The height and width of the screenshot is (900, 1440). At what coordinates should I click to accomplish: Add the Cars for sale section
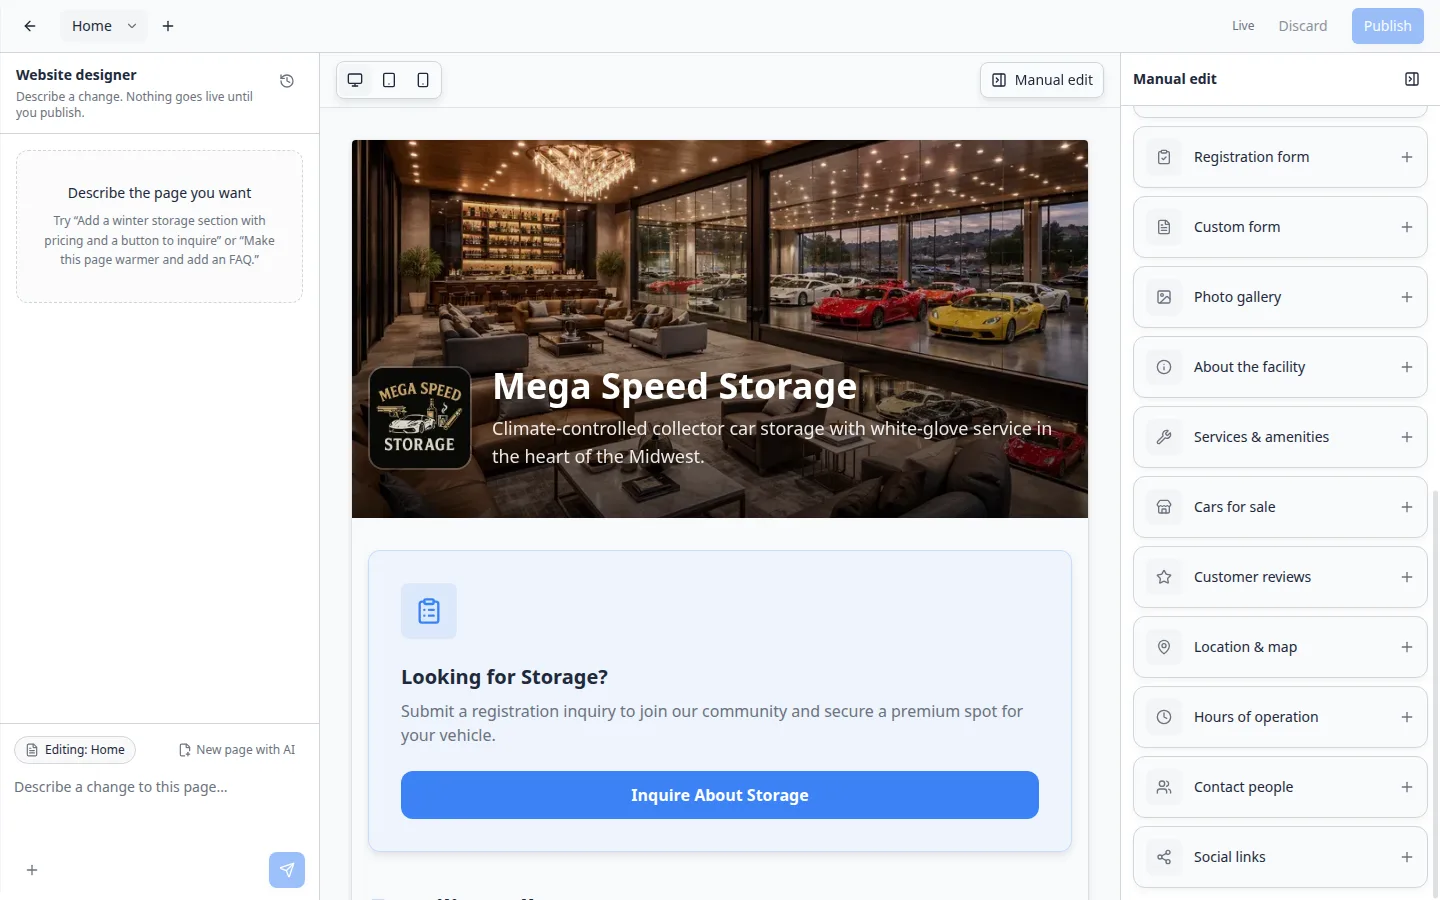1407,507
